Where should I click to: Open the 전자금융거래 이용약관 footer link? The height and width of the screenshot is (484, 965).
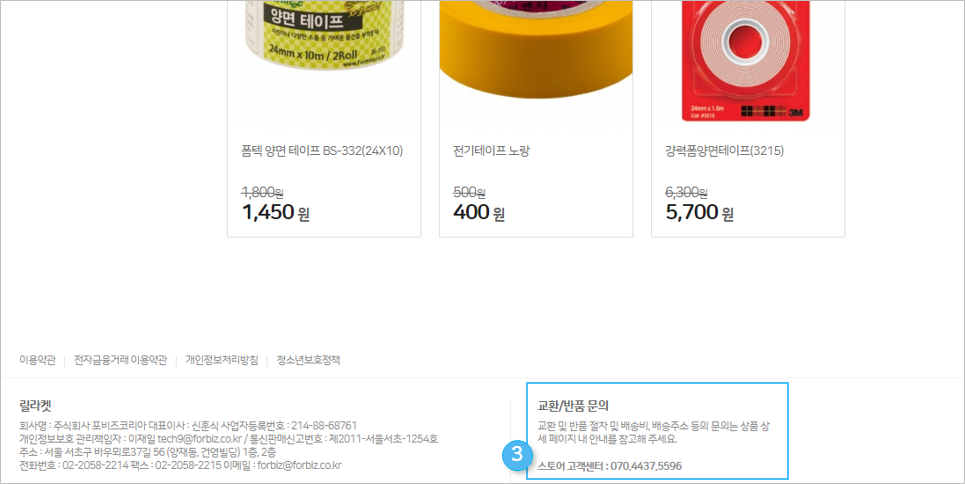point(121,360)
